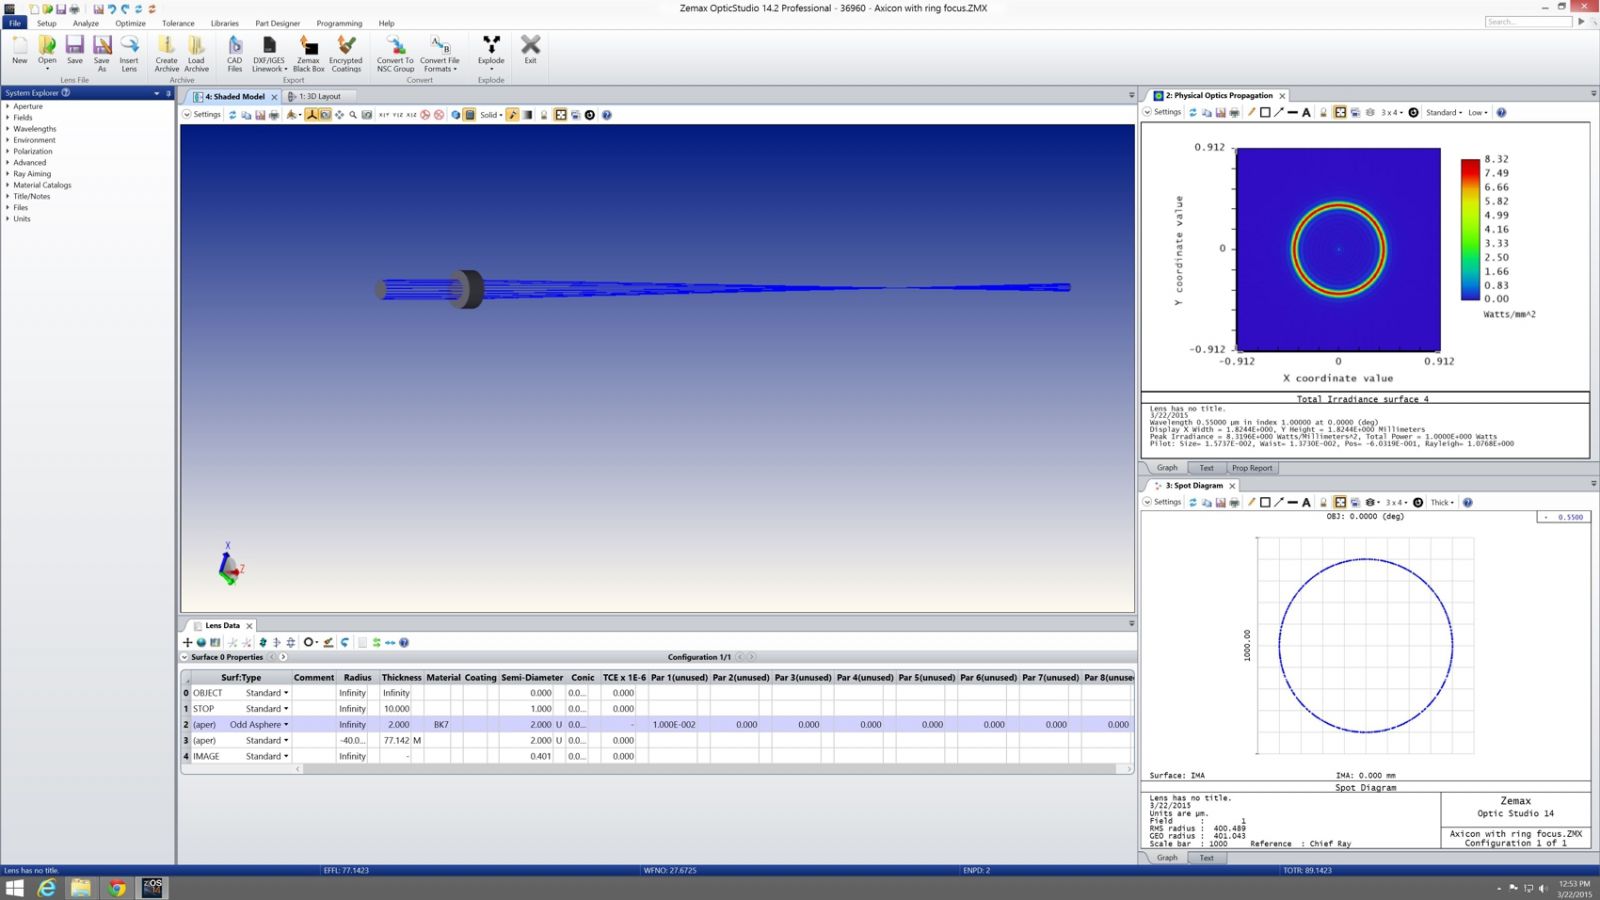The image size is (1600, 900).
Task: Refresh the Spot Diagram window
Action: [x=1193, y=502]
